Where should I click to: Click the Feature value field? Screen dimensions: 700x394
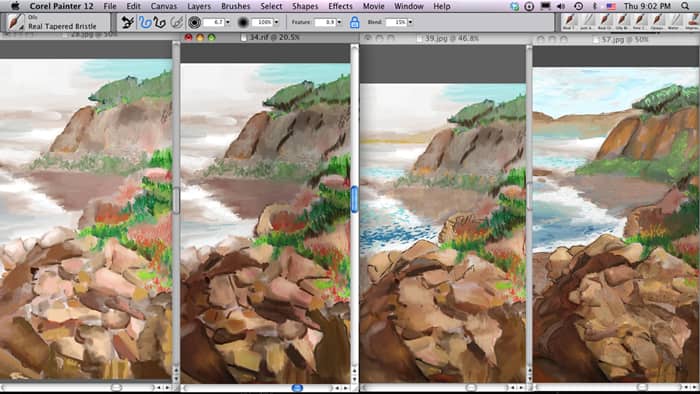325,22
